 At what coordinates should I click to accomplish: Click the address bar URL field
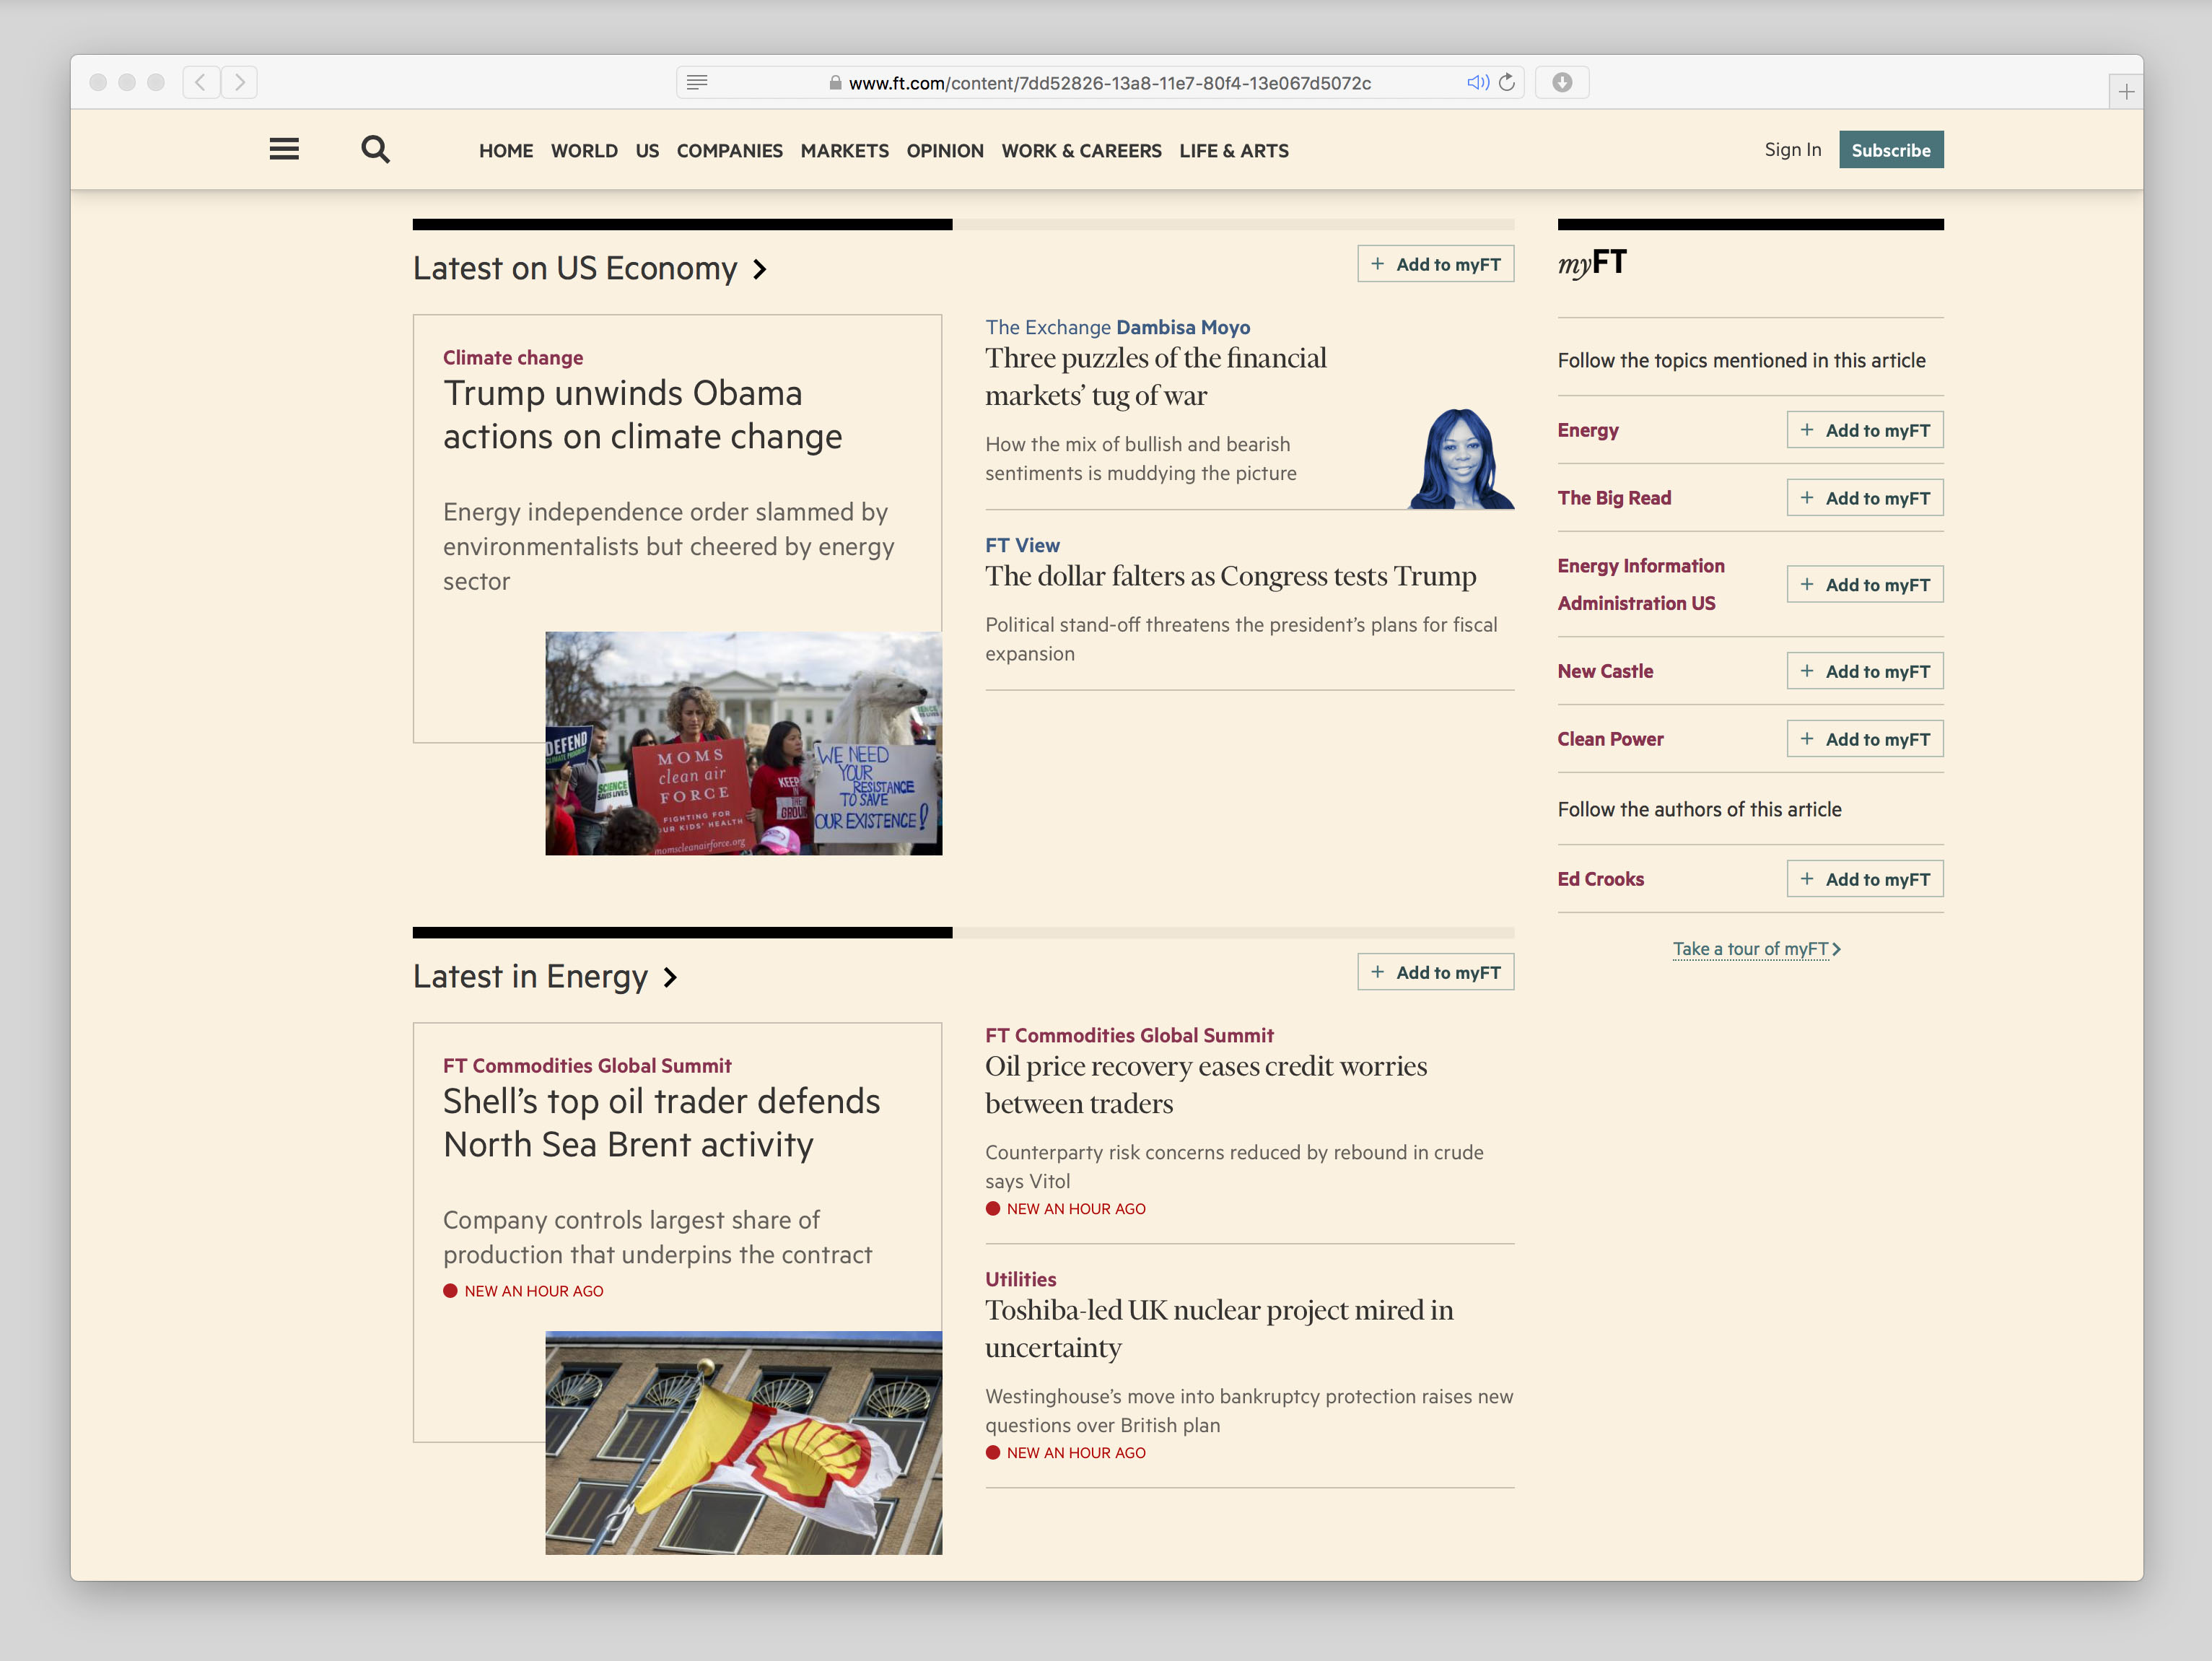(1109, 83)
